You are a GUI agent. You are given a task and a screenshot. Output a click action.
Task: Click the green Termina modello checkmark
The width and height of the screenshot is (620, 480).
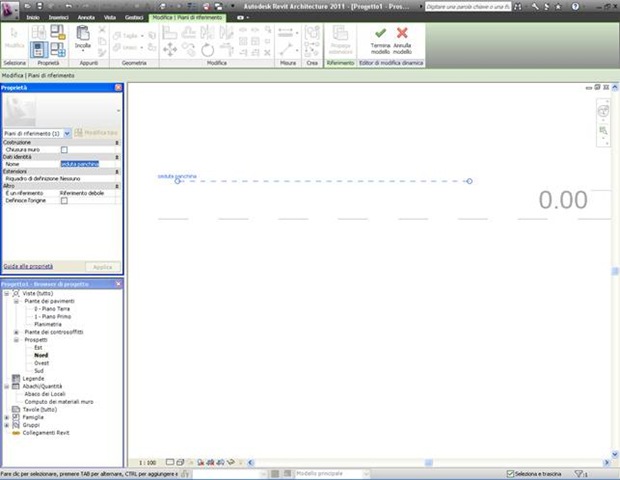(380, 33)
